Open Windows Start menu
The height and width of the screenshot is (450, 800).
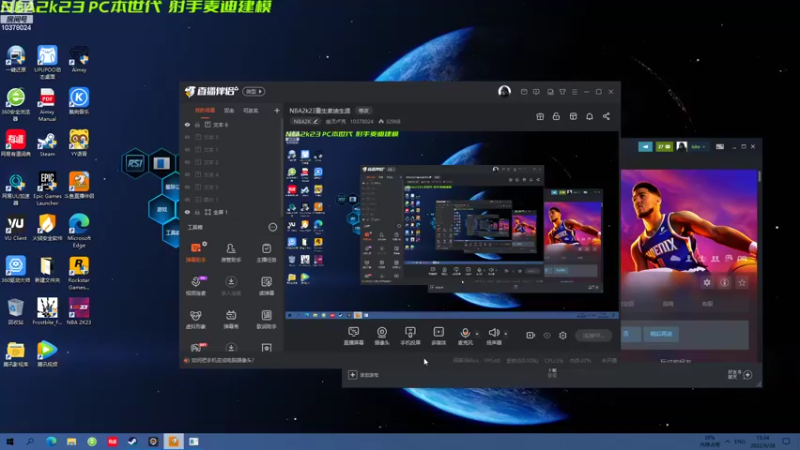click(x=10, y=441)
